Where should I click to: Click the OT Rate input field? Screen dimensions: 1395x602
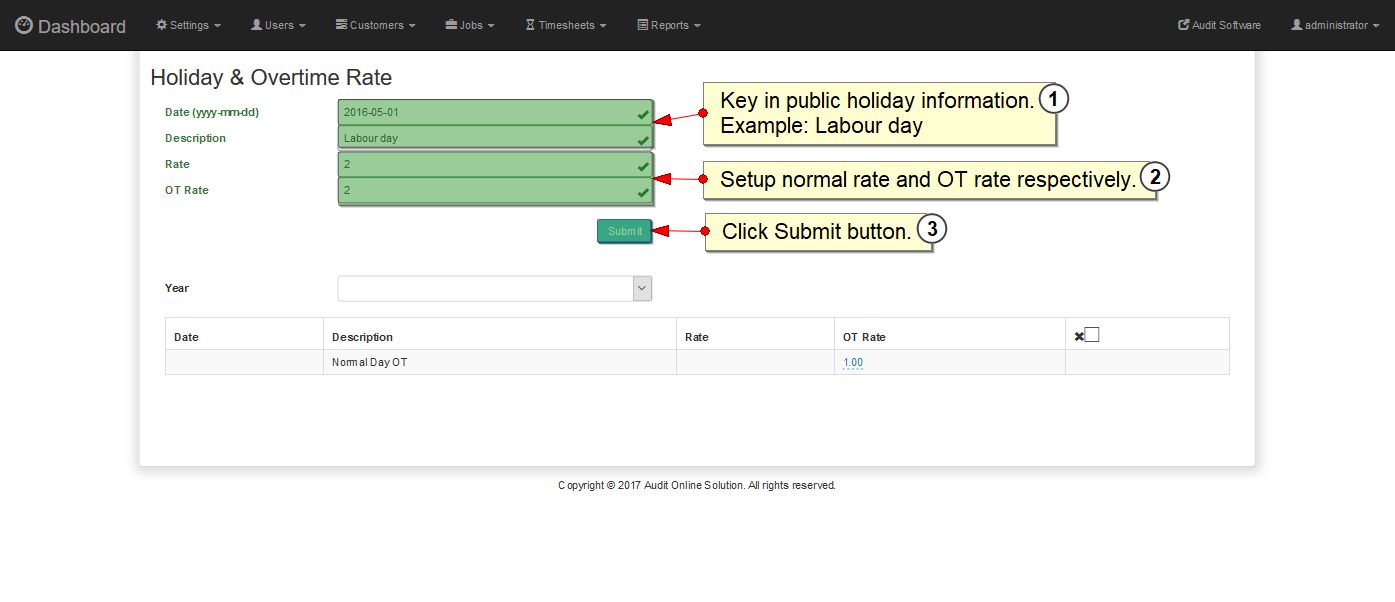pyautogui.click(x=495, y=190)
